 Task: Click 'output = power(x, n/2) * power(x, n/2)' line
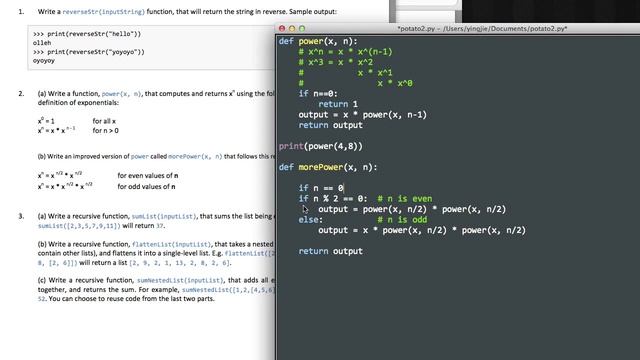tap(412, 209)
